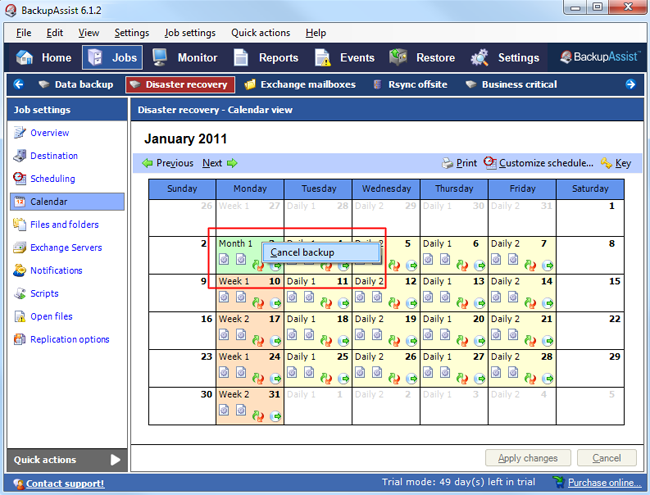The width and height of the screenshot is (650, 495).
Task: Open the Edit menu
Action: pyautogui.click(x=54, y=33)
